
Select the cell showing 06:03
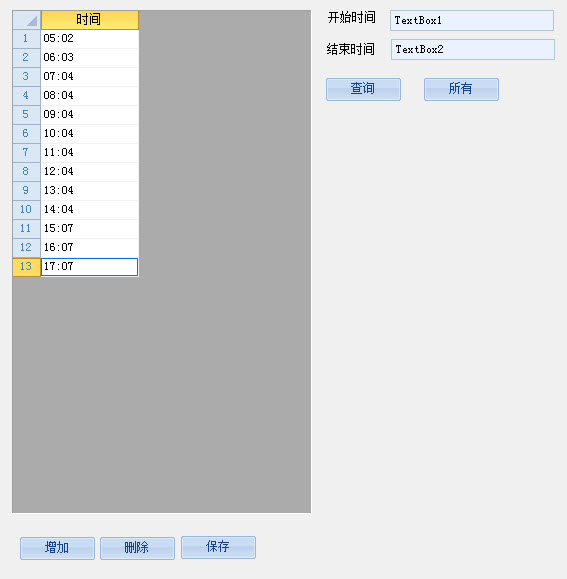(90, 58)
